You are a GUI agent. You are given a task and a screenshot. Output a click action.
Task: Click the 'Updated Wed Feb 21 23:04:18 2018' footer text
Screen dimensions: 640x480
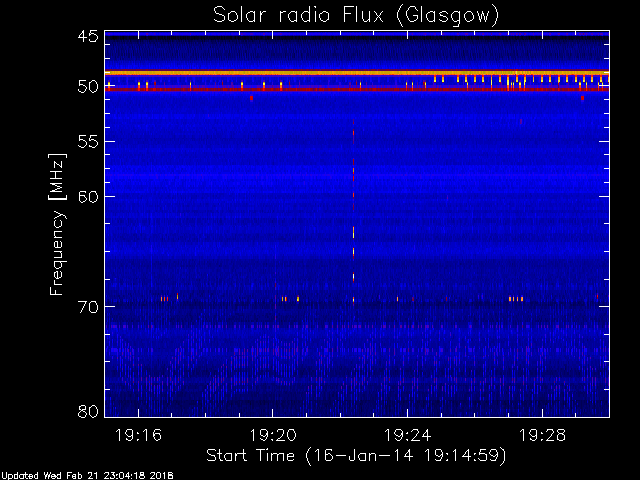tap(87, 476)
